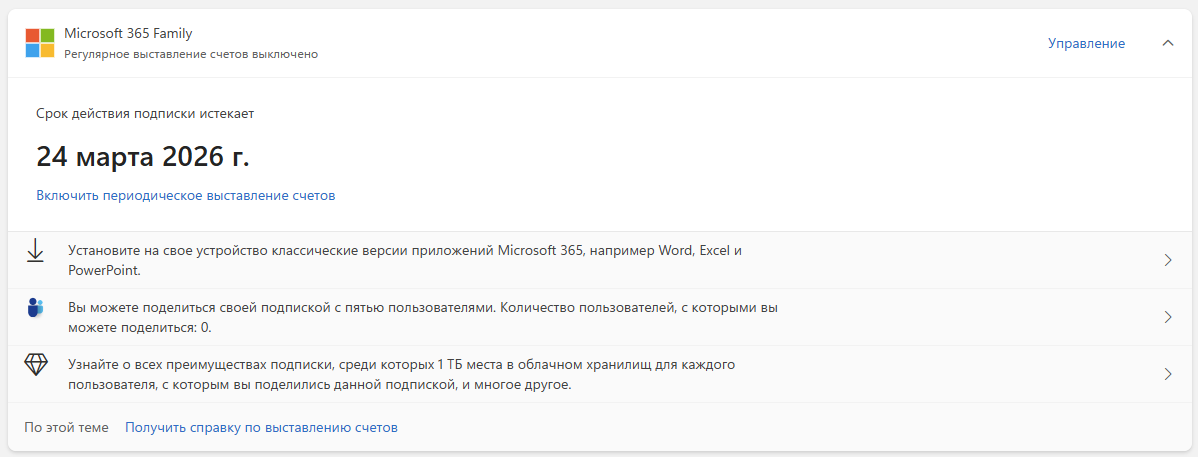Click the Microsoft four-square logo
Viewport: 1198px width, 457px height.
(40, 43)
